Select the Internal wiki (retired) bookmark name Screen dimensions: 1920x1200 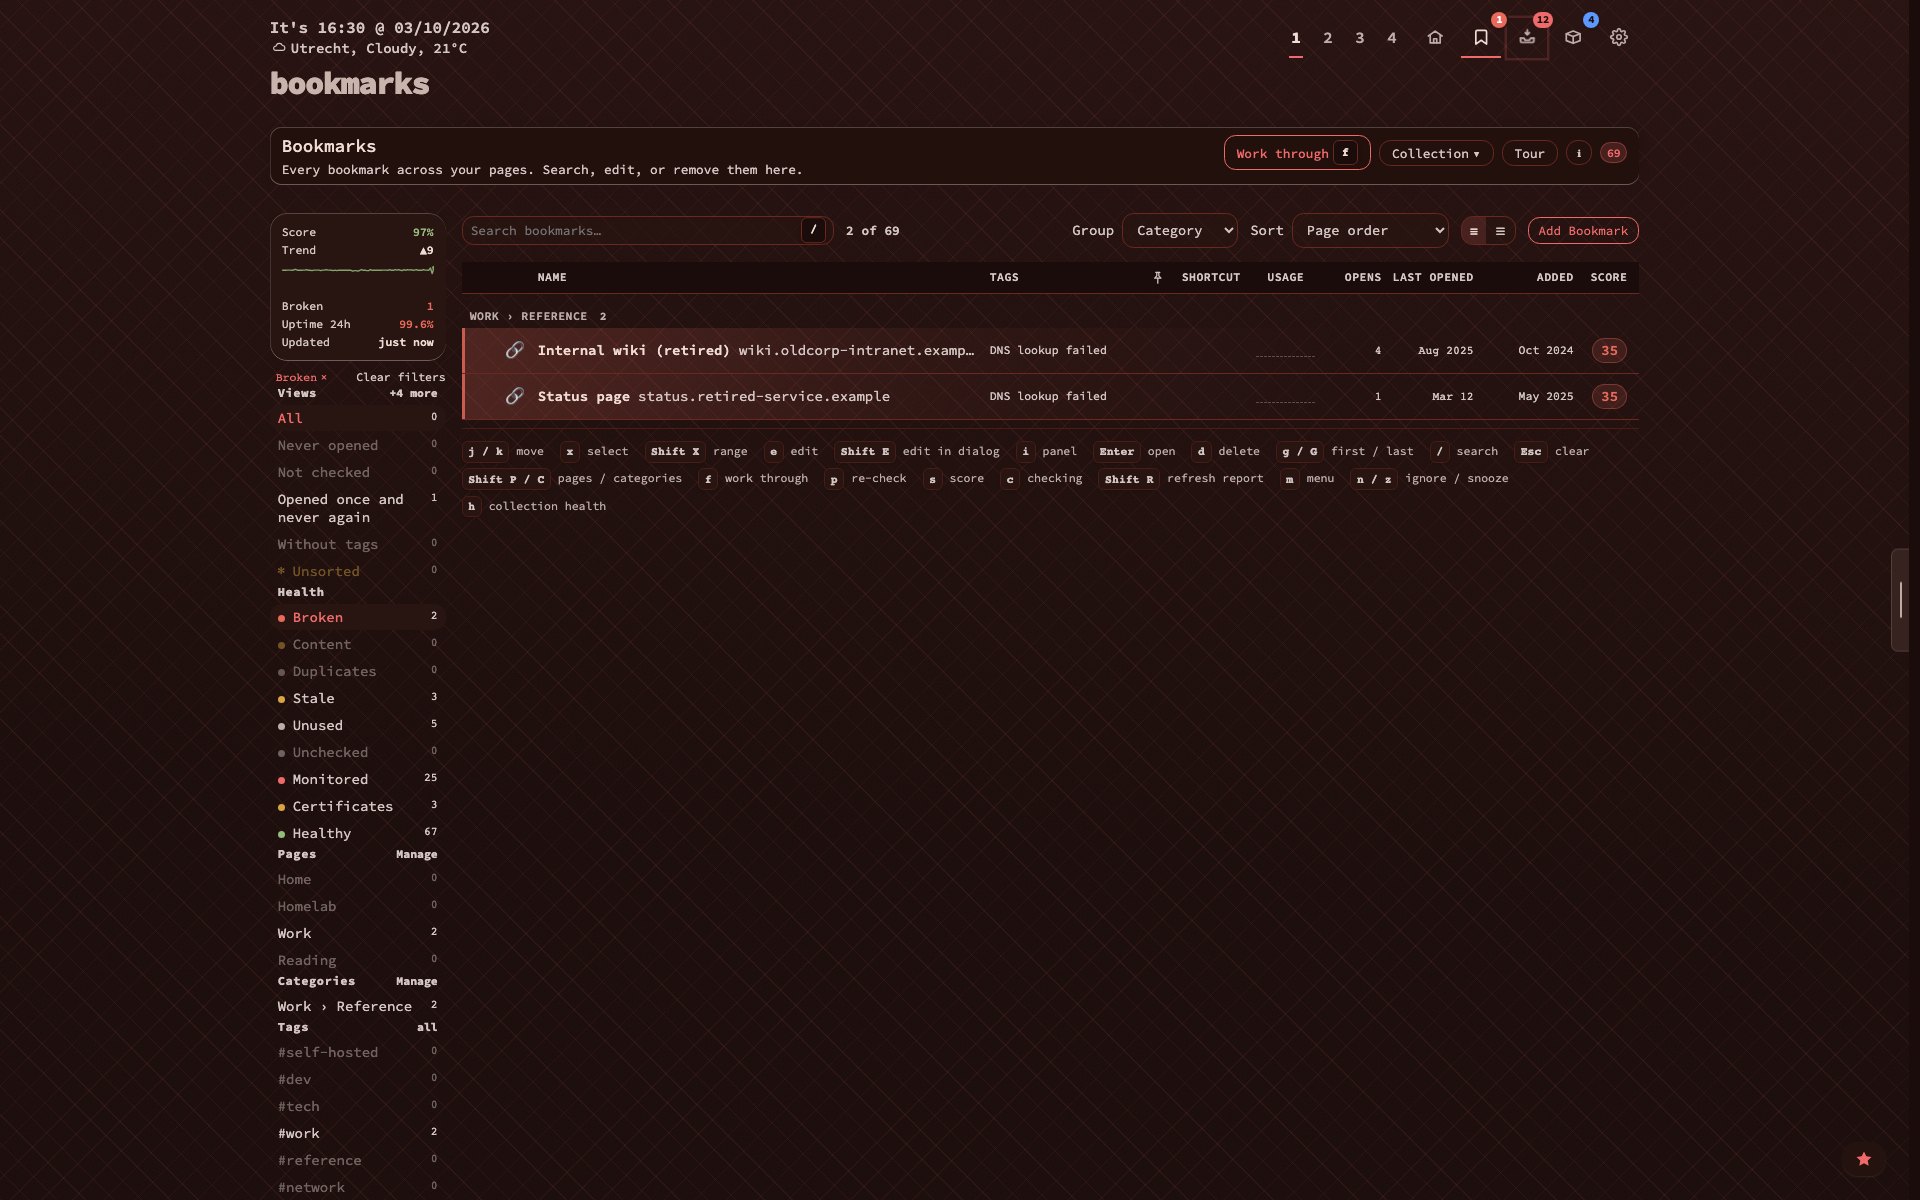coord(633,350)
